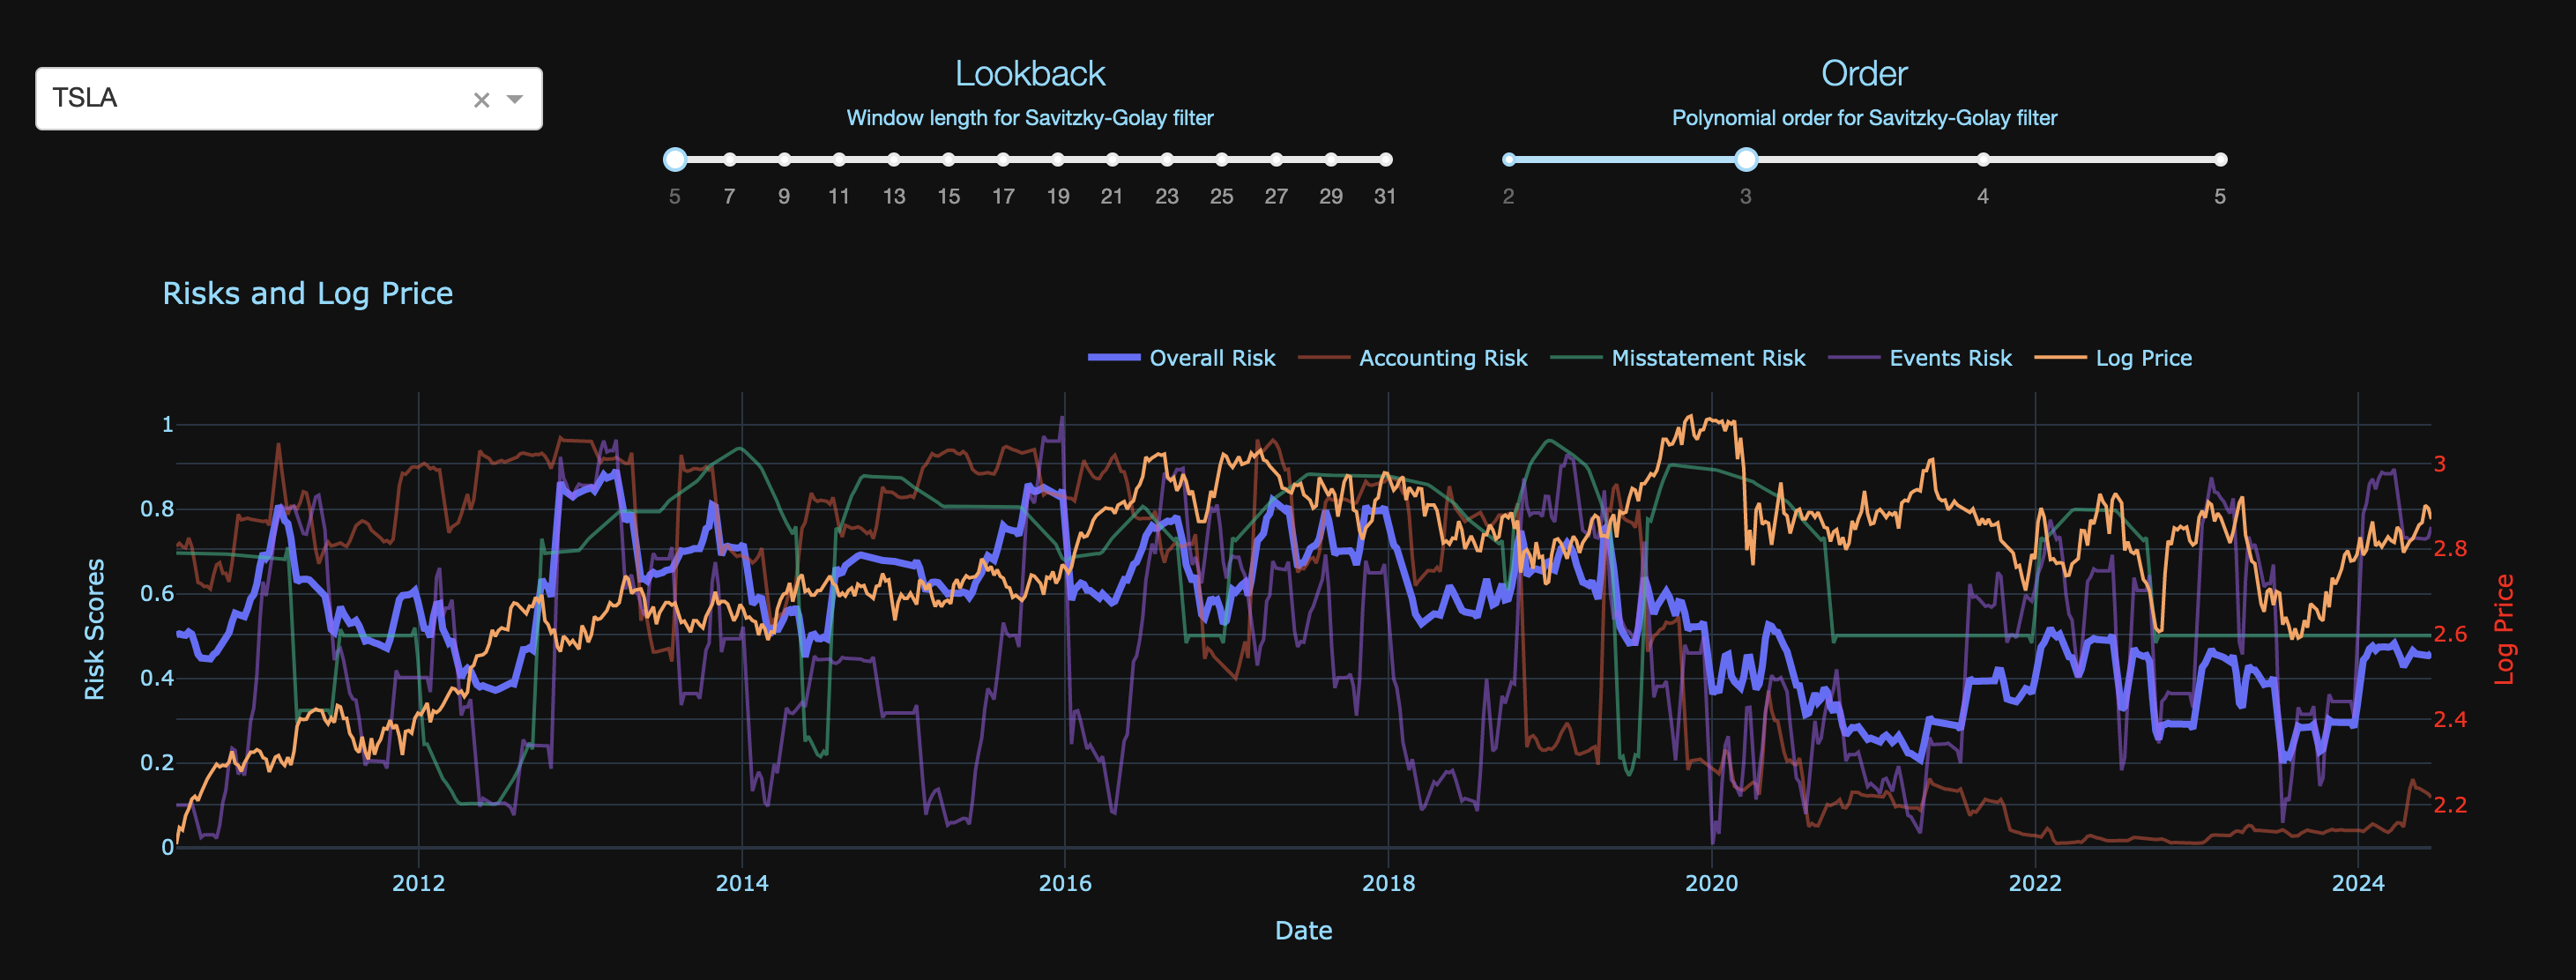Set Order slider to 5
Screen dimensions: 2576x980
point(2220,160)
